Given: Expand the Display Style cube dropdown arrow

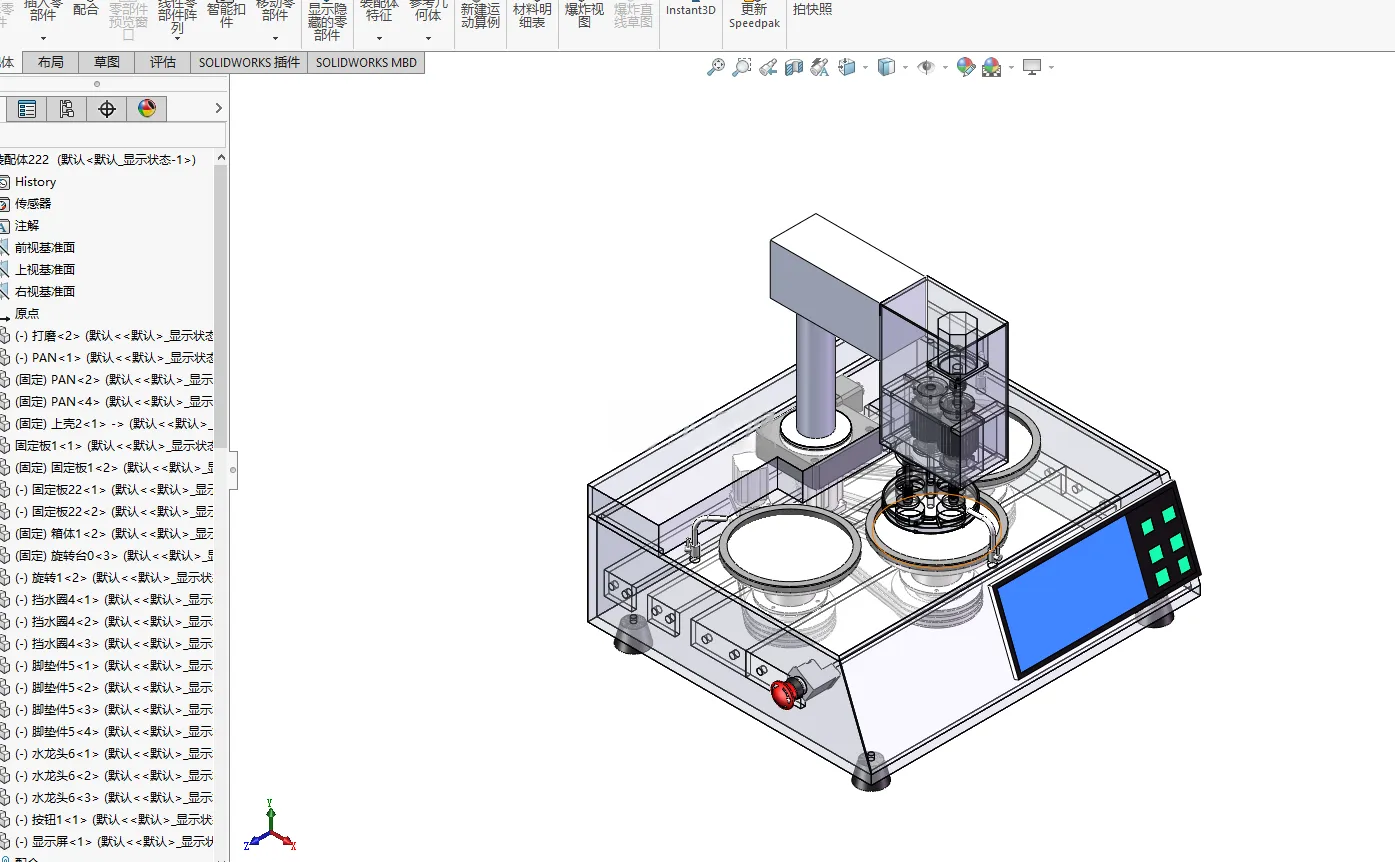Looking at the screenshot, I should [x=905, y=67].
